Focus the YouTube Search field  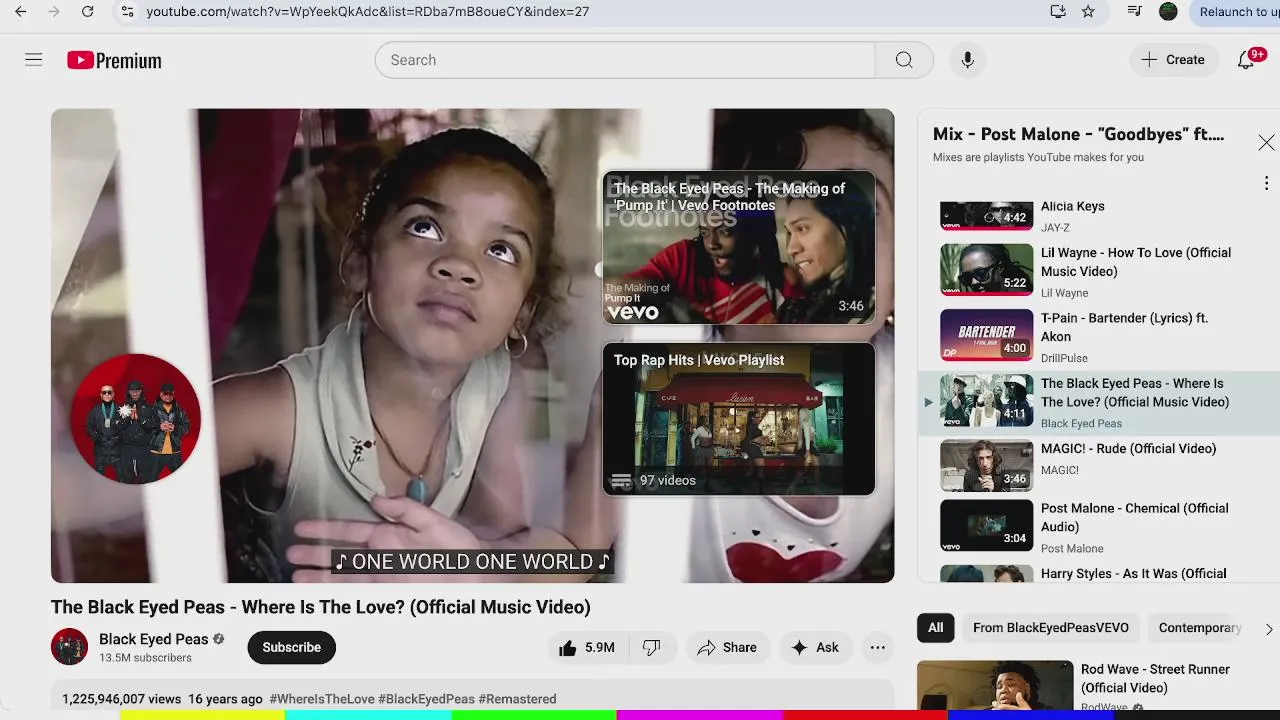click(625, 60)
